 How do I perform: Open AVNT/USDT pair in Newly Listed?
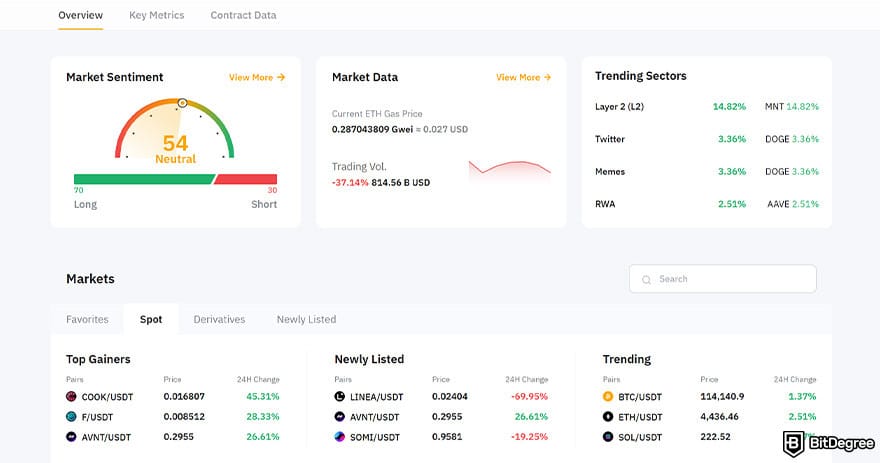[x=374, y=417]
